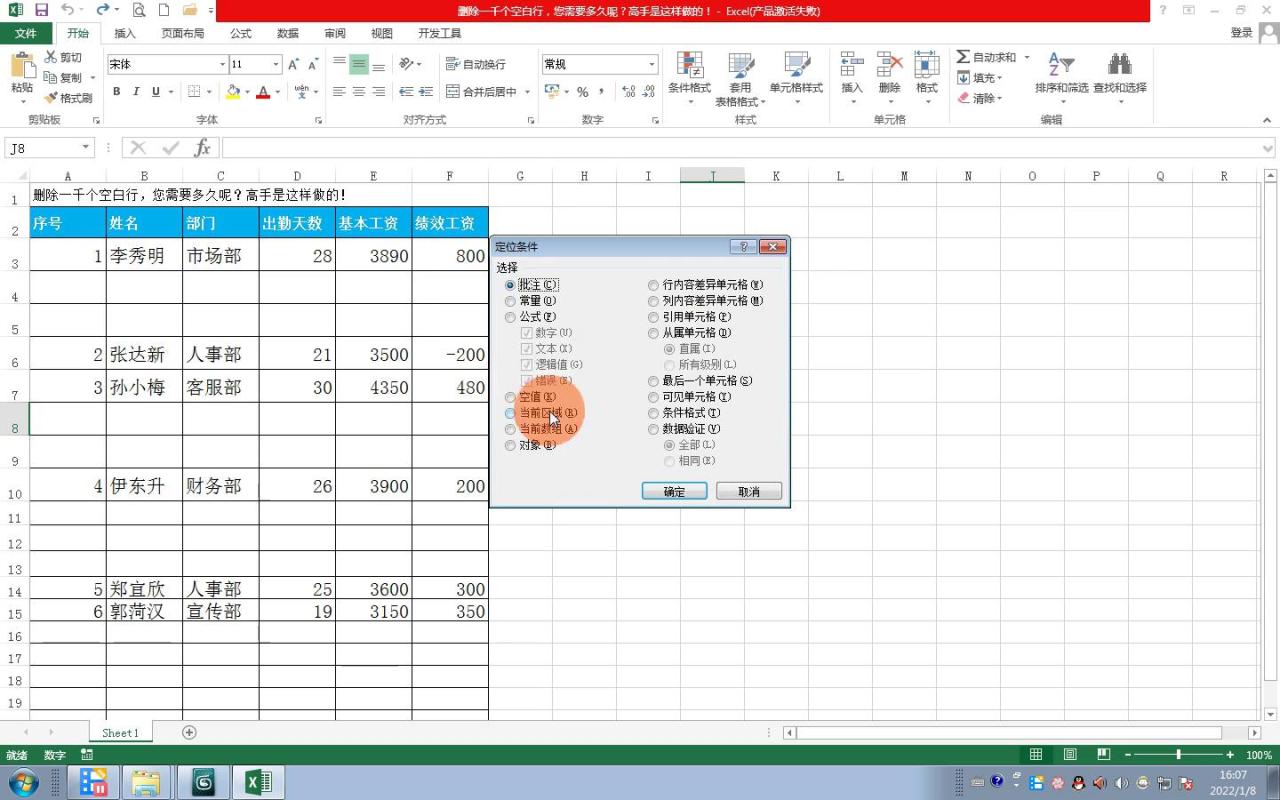Image resolution: width=1280 pixels, height=800 pixels.
Task: Switch to 插入 ribbon tab
Action: point(125,33)
